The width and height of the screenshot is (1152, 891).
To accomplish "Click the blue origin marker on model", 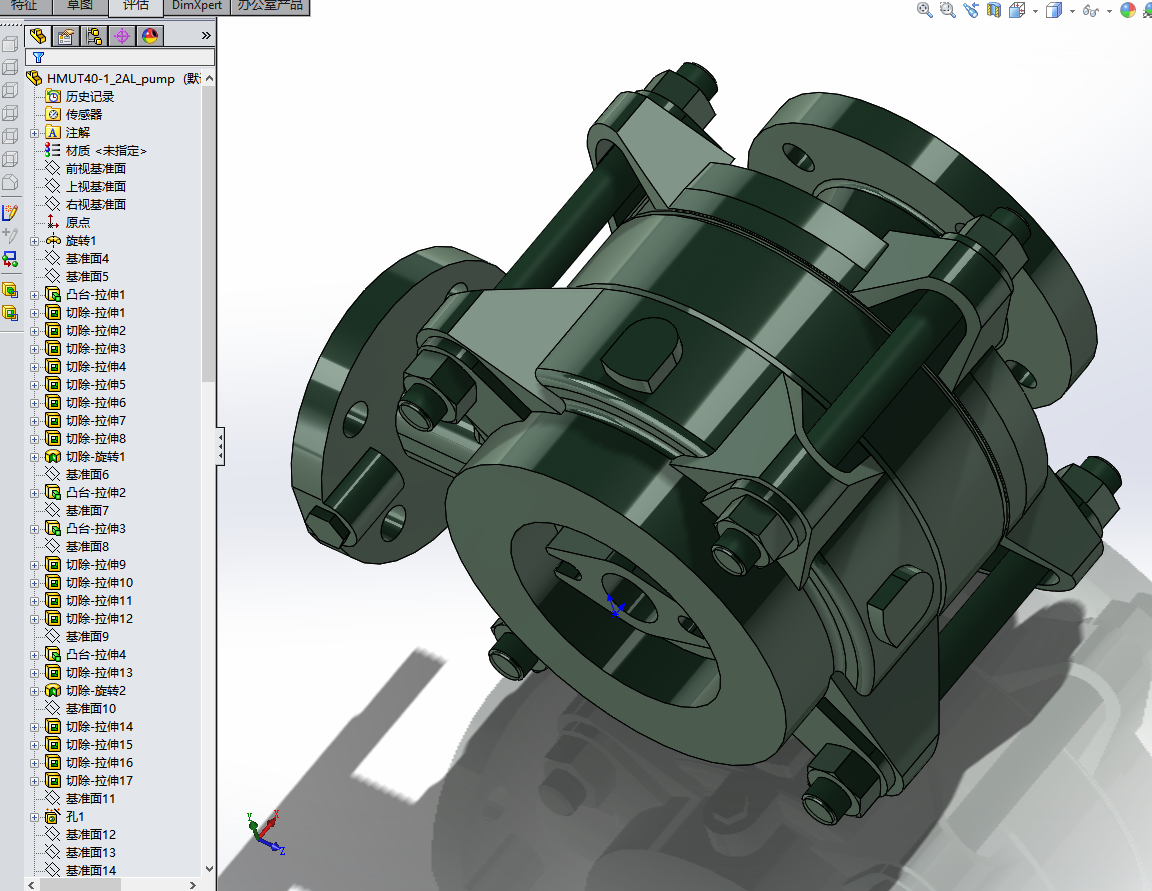I will (616, 607).
